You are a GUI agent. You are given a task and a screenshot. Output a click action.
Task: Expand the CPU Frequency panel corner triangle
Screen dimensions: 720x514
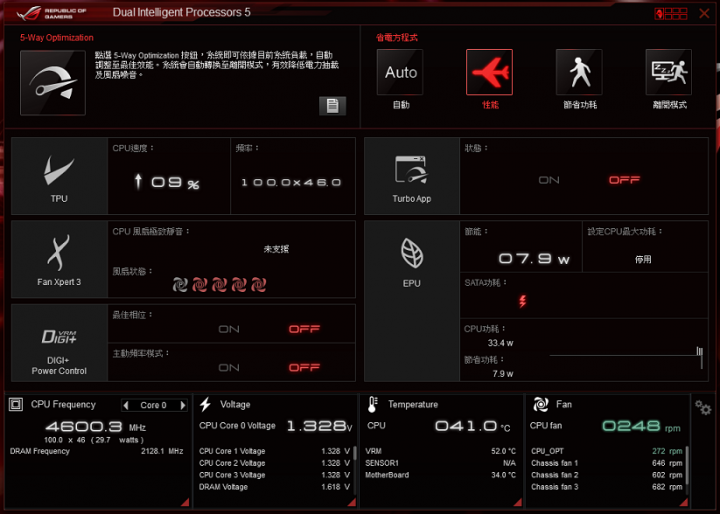(x=185, y=502)
